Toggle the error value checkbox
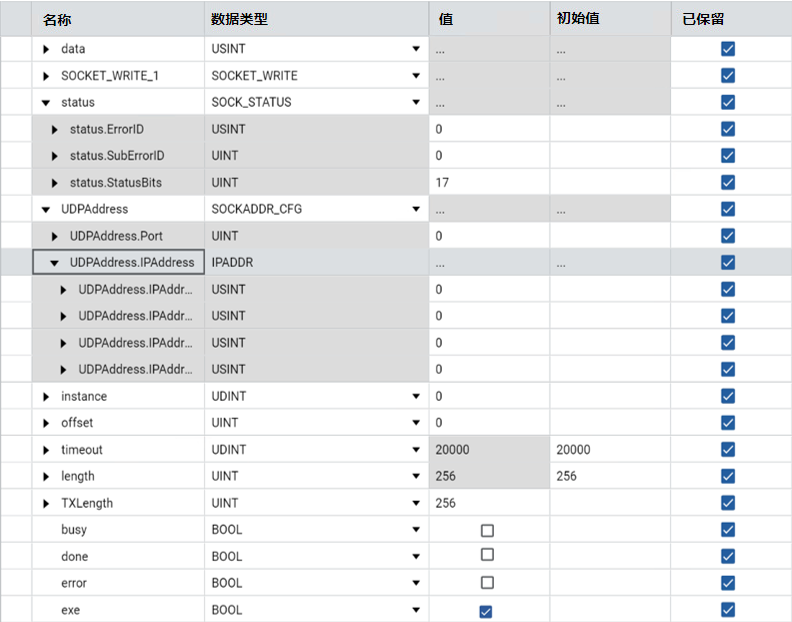 [x=487, y=583]
